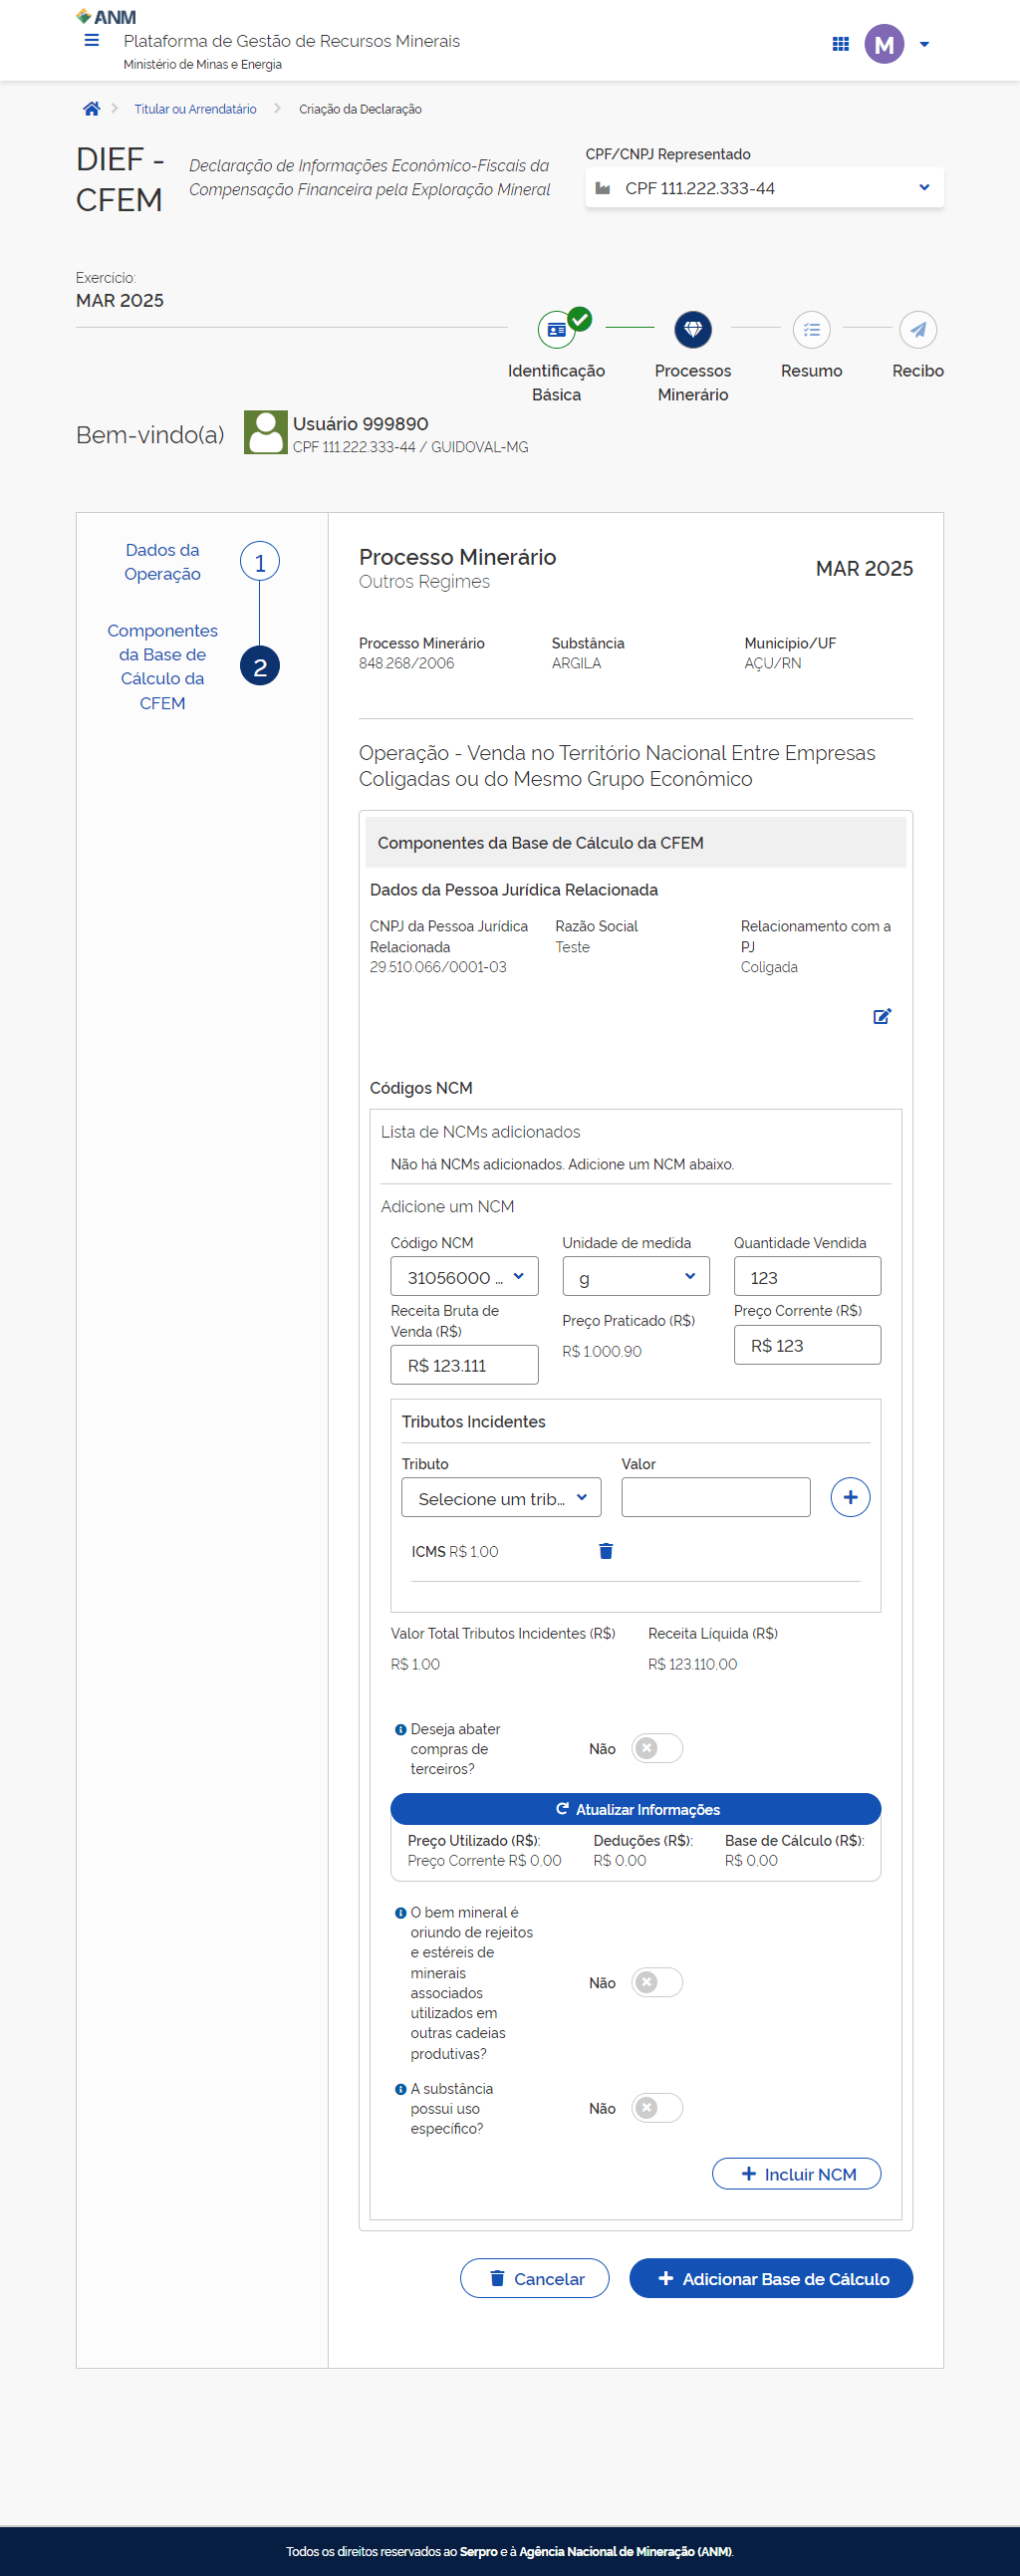Image resolution: width=1020 pixels, height=2576 pixels.
Task: Select the Dados da Operação step
Action: click(x=259, y=562)
